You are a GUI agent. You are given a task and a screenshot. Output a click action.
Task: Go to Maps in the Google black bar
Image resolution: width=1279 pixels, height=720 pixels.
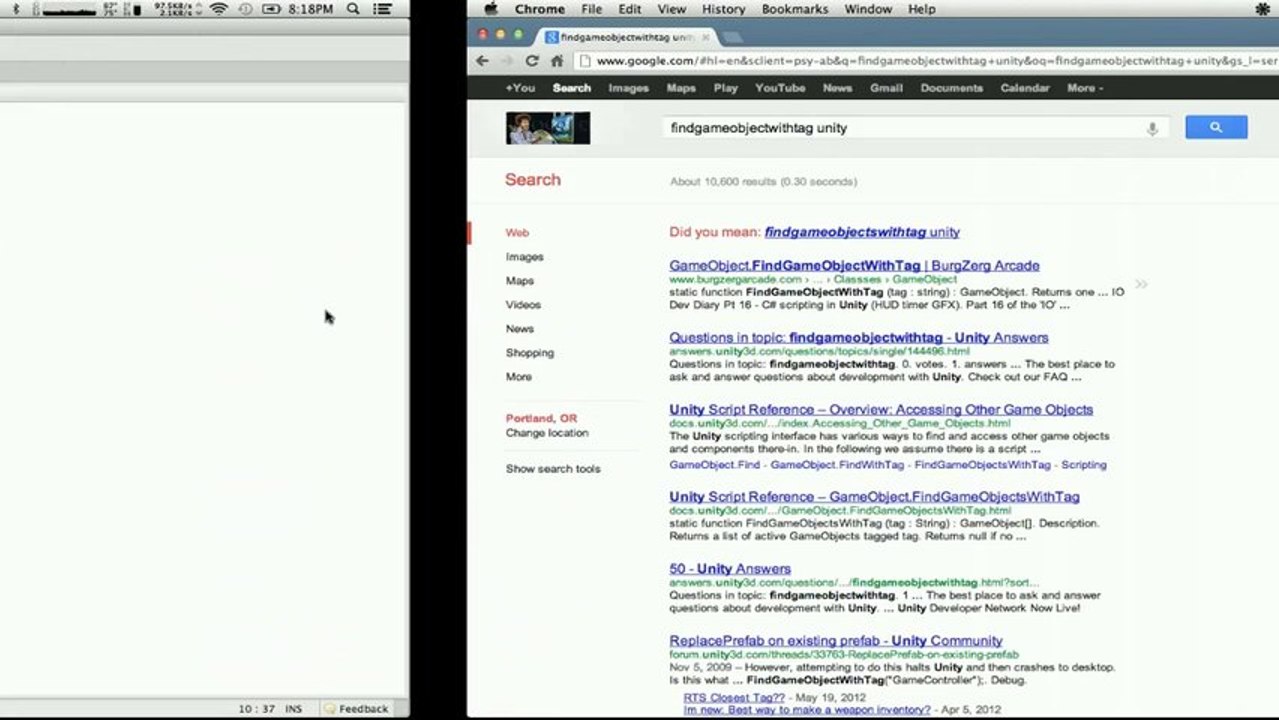click(x=681, y=88)
